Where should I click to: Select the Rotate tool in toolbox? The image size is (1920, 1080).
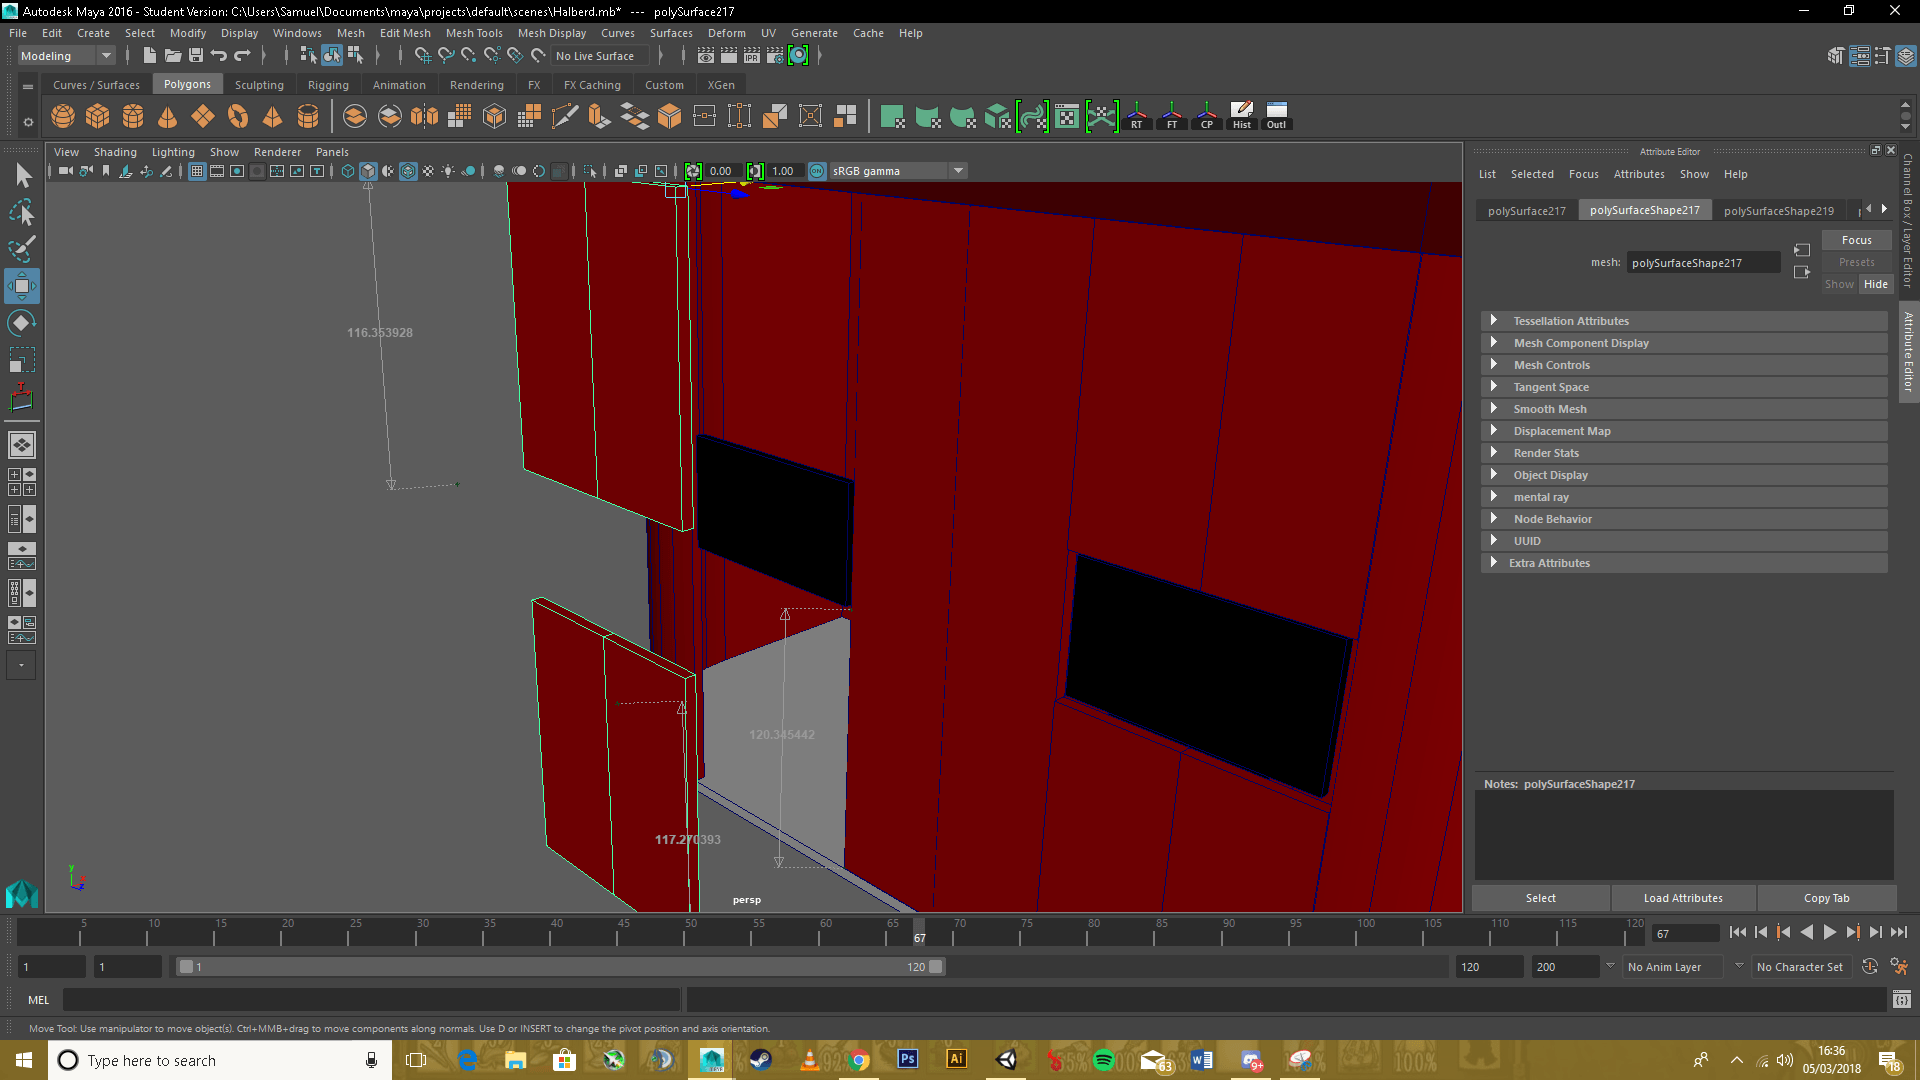click(x=21, y=323)
